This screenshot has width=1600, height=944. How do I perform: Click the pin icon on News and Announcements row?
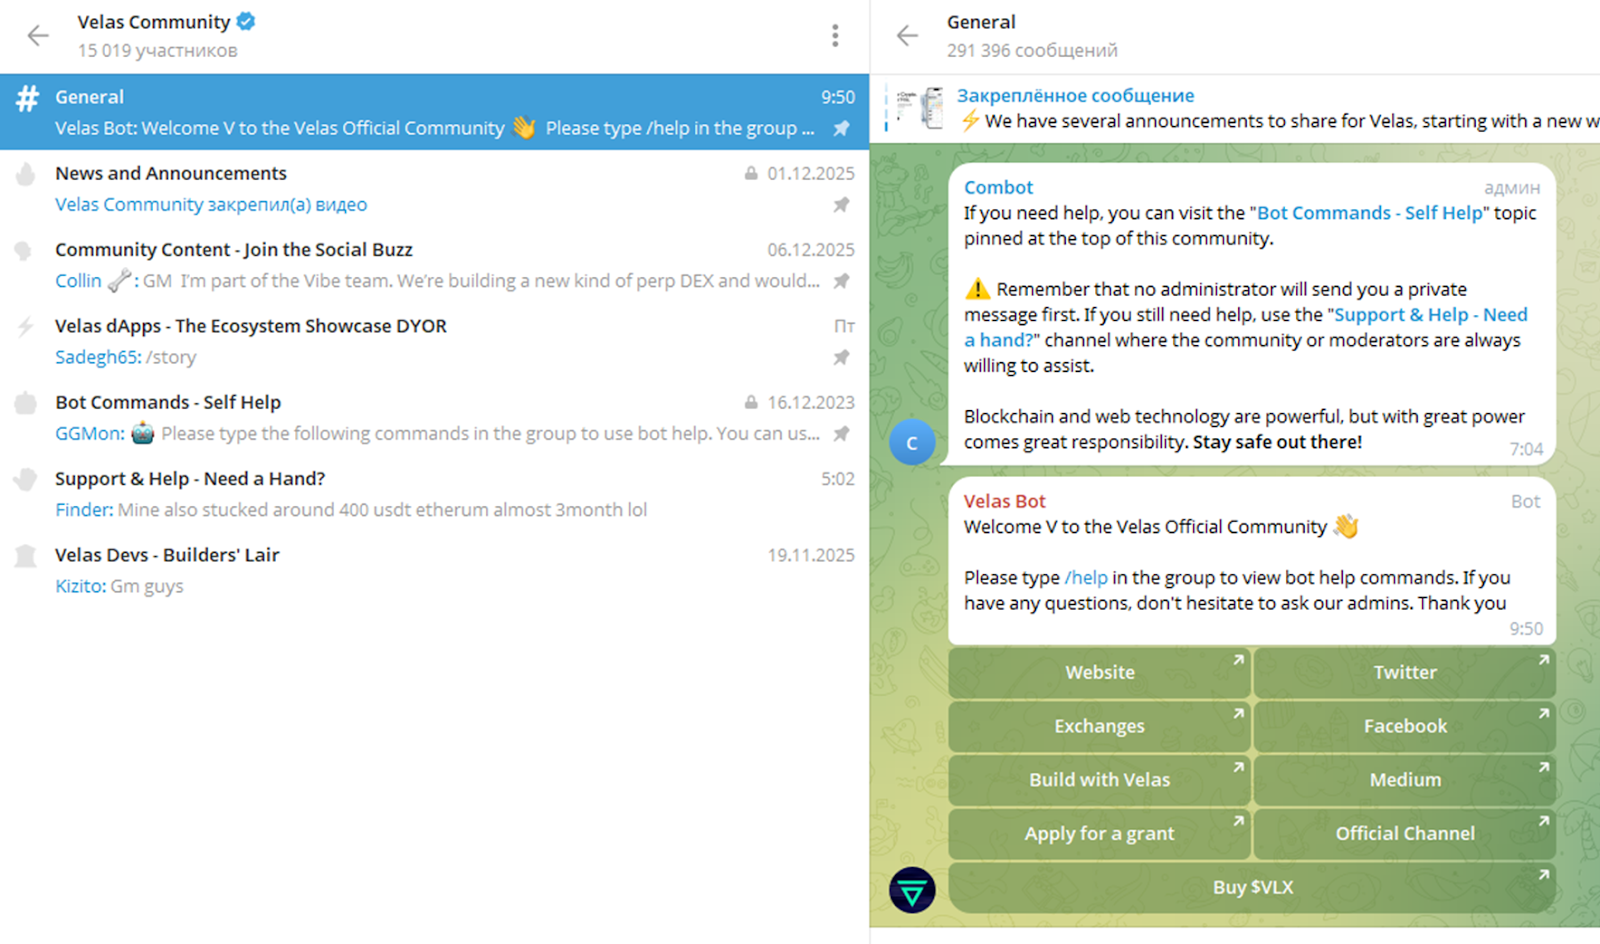pyautogui.click(x=842, y=204)
